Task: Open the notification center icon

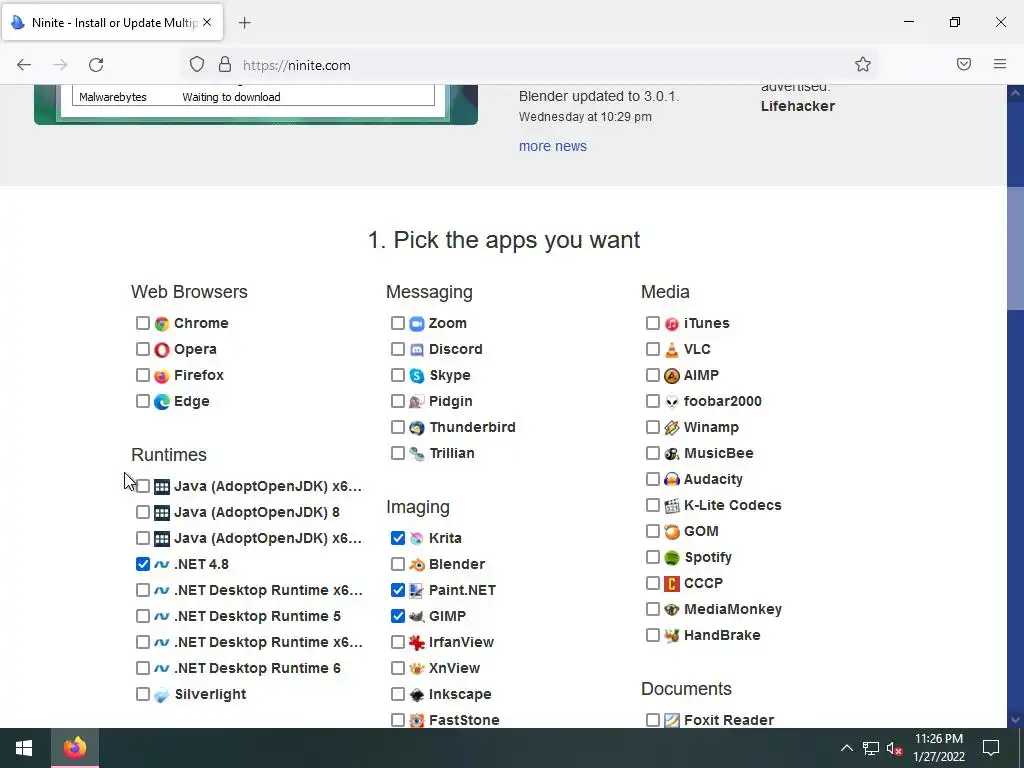Action: 991,748
